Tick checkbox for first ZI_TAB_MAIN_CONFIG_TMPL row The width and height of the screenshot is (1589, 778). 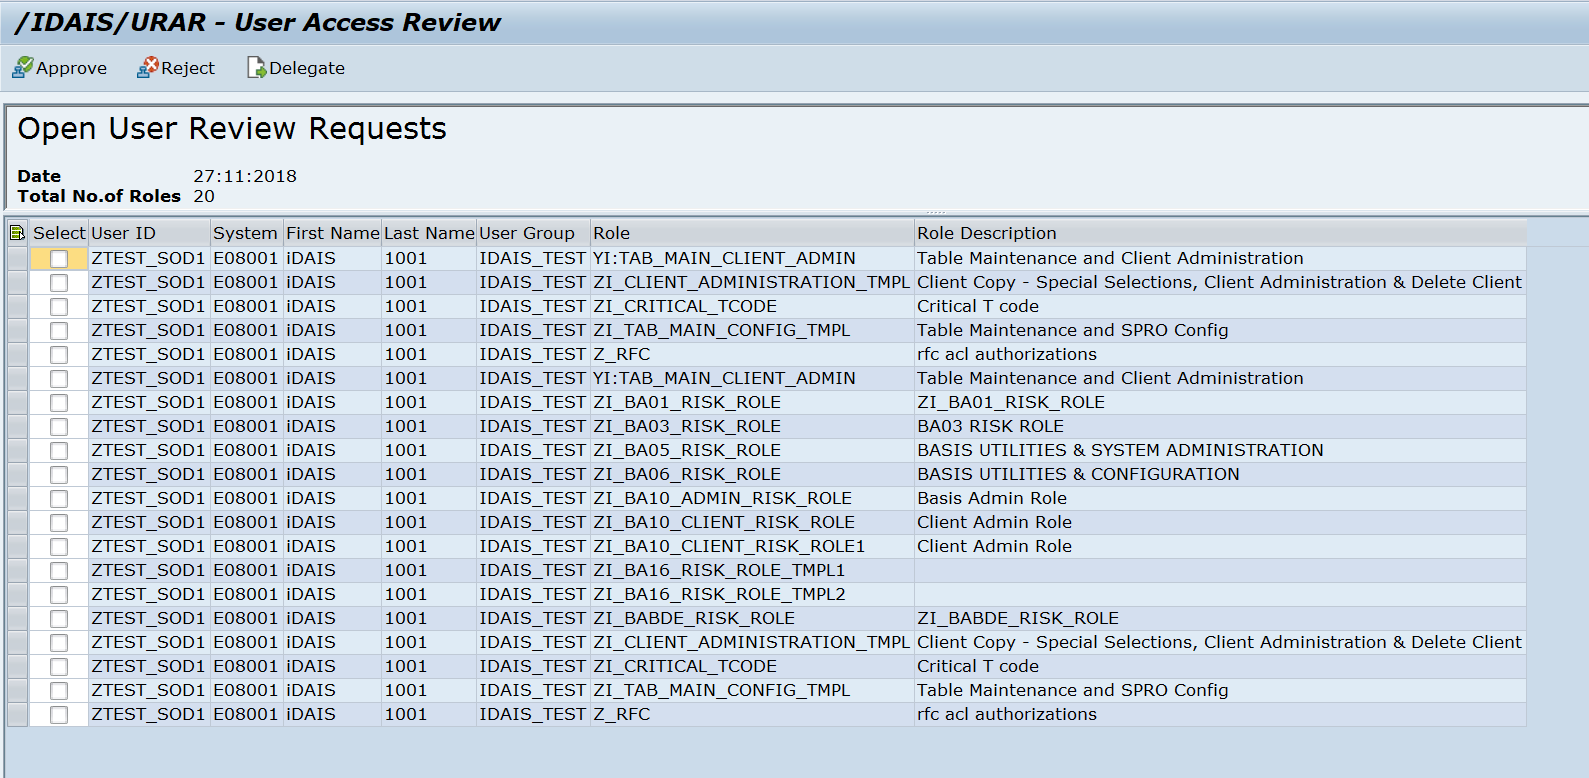coord(59,331)
